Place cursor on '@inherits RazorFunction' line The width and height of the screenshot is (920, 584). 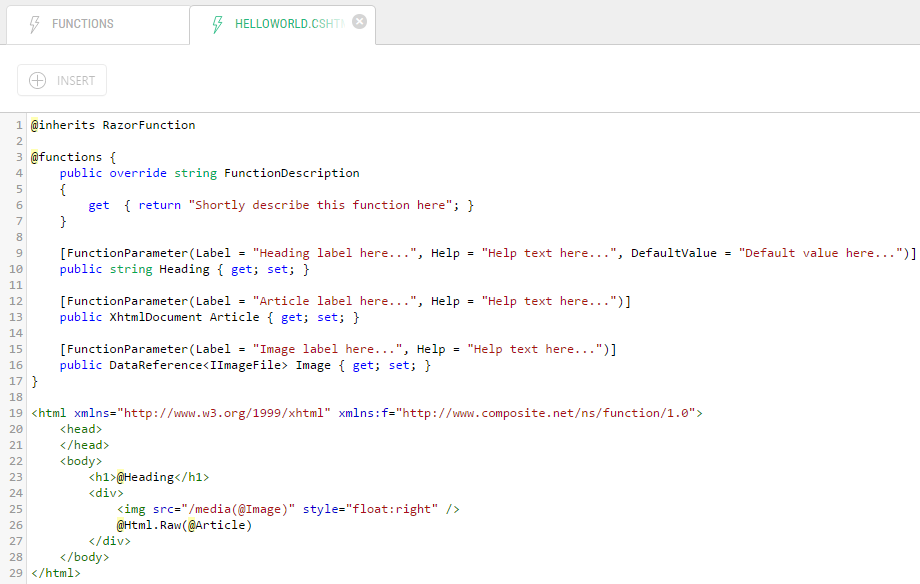[x=113, y=125]
